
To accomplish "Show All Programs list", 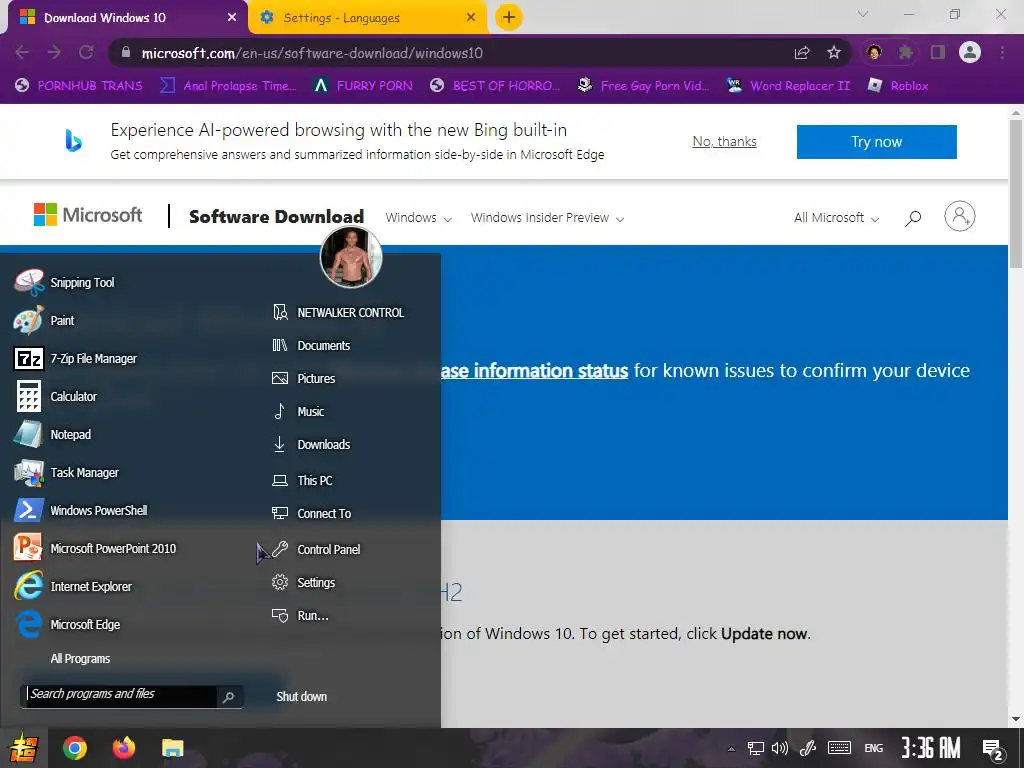I will [x=80, y=658].
